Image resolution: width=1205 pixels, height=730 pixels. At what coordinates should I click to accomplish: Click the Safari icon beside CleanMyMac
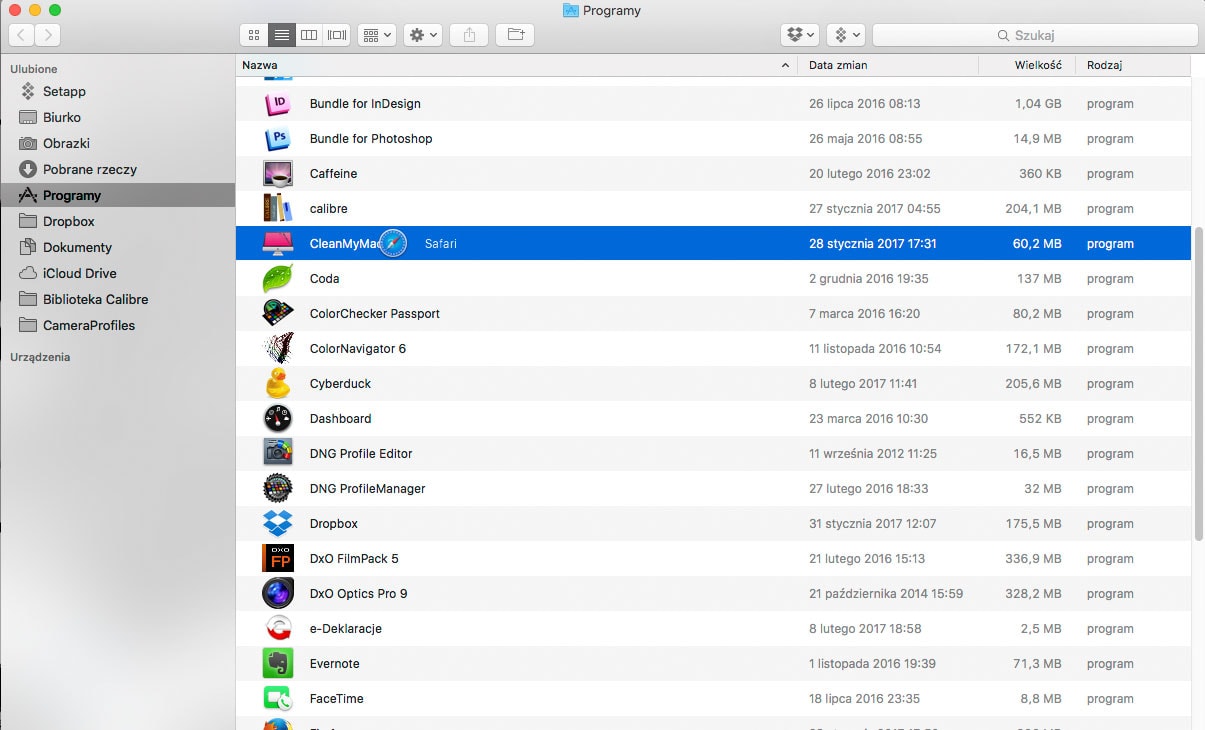pos(394,242)
